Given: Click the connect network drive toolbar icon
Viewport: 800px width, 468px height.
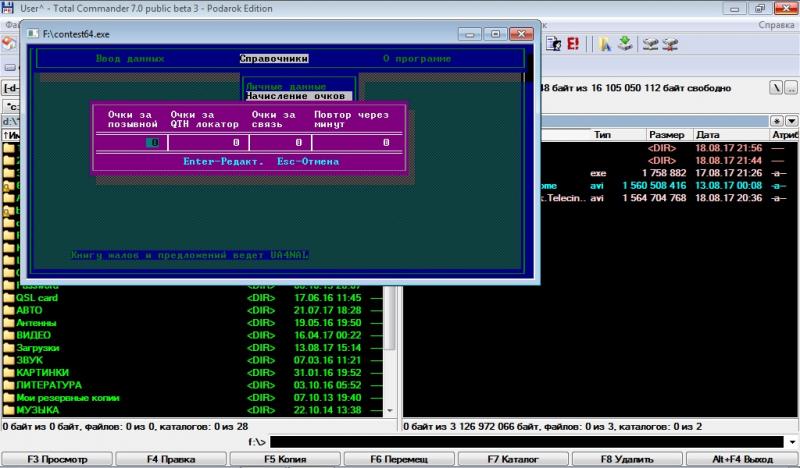Looking at the screenshot, I should (651, 44).
